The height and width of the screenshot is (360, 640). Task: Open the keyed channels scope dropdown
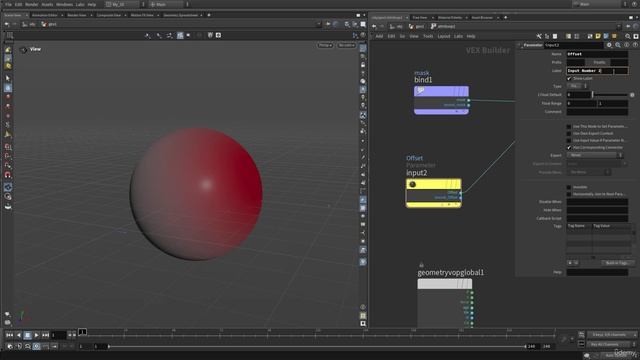(612, 335)
